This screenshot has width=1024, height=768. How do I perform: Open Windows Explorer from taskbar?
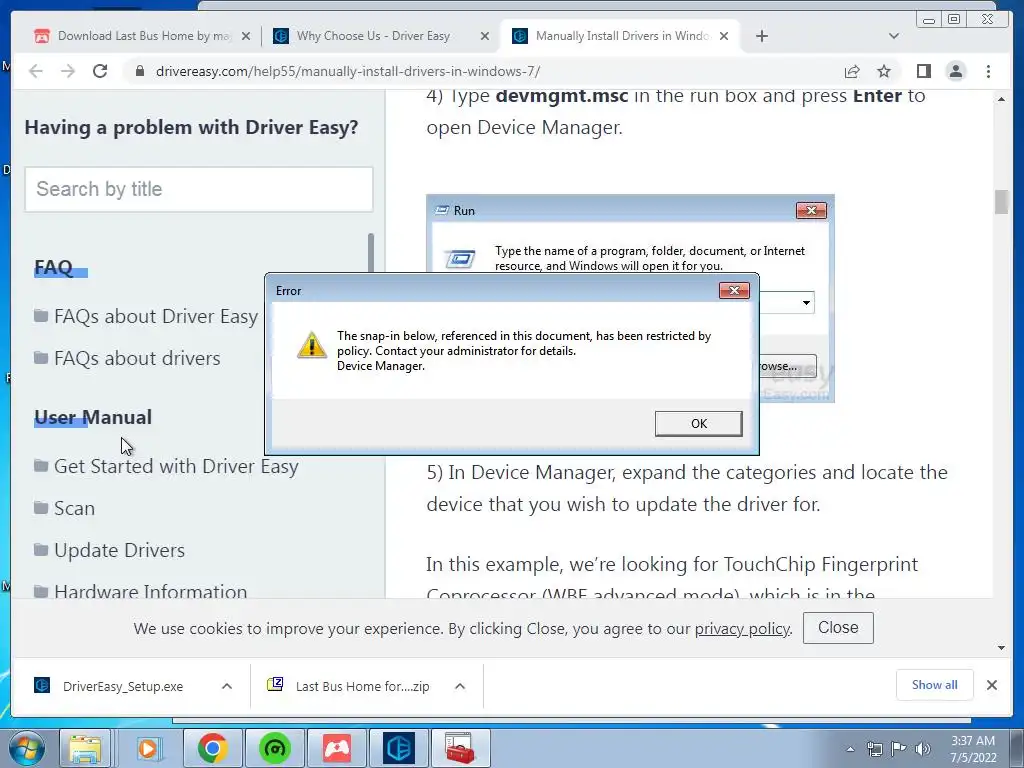point(85,748)
